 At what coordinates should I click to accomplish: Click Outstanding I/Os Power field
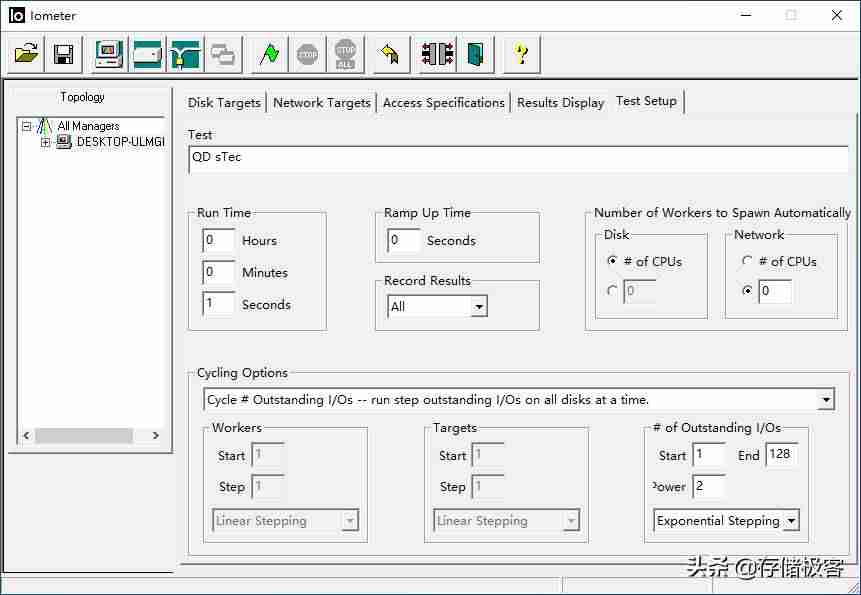[x=709, y=486]
